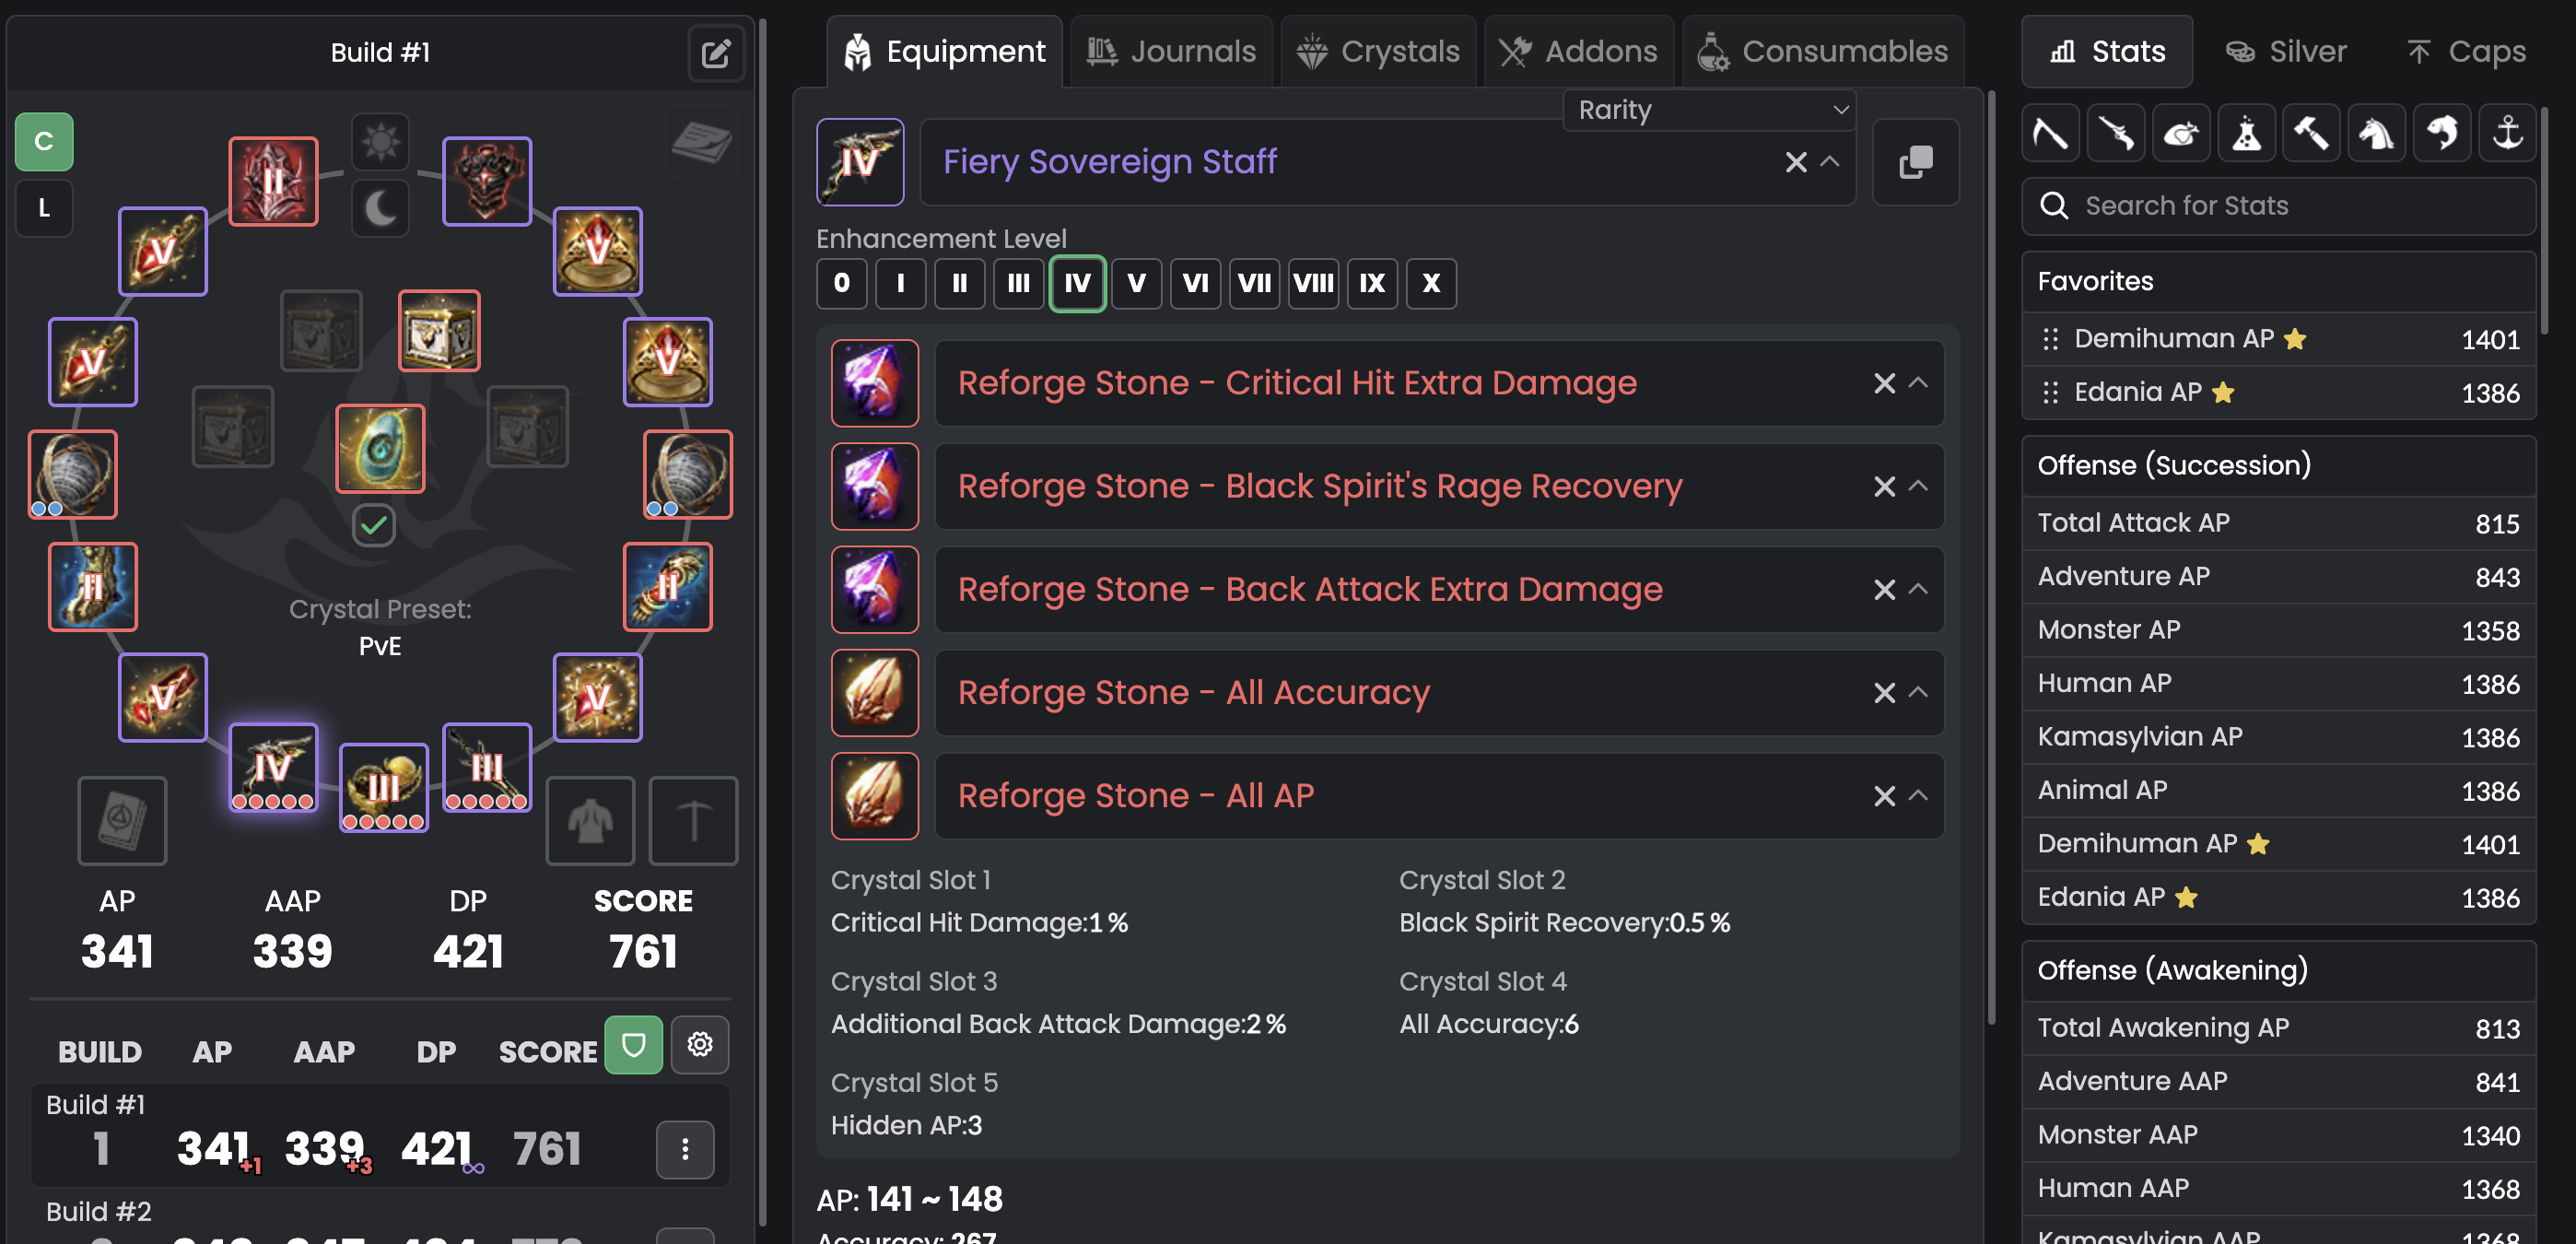The image size is (2576, 1244).
Task: Switch to the Crystals tab
Action: point(1378,51)
